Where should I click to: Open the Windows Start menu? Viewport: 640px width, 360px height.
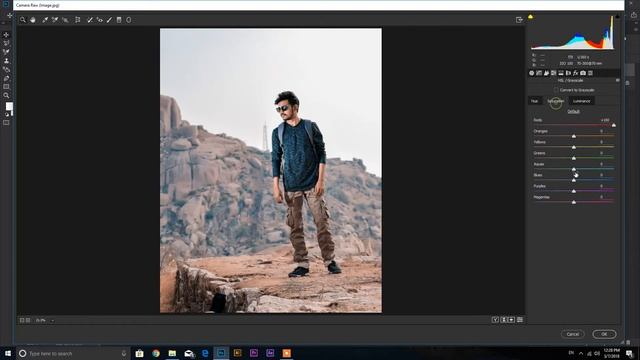[8, 353]
